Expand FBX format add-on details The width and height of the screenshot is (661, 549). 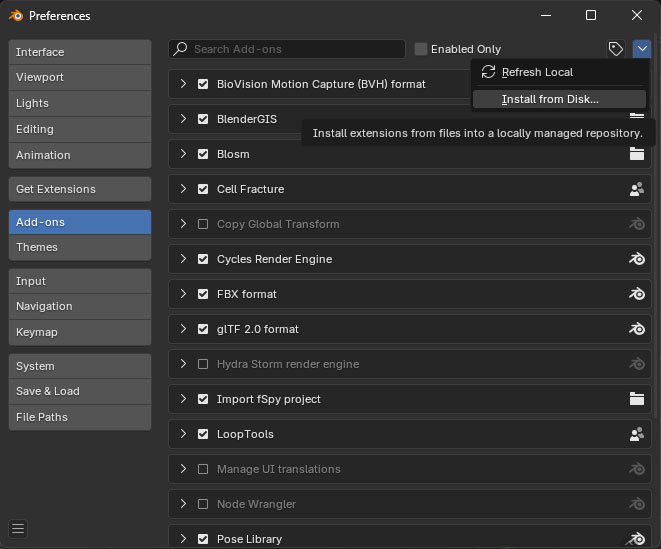pos(183,293)
